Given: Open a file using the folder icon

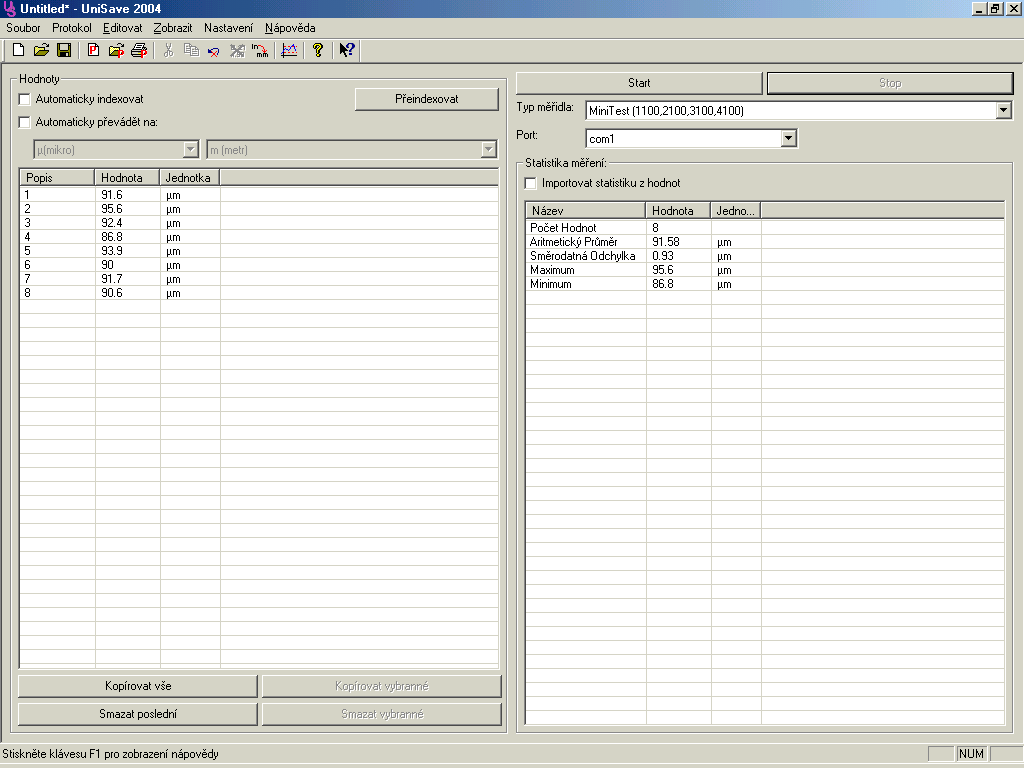Looking at the screenshot, I should tap(41, 50).
